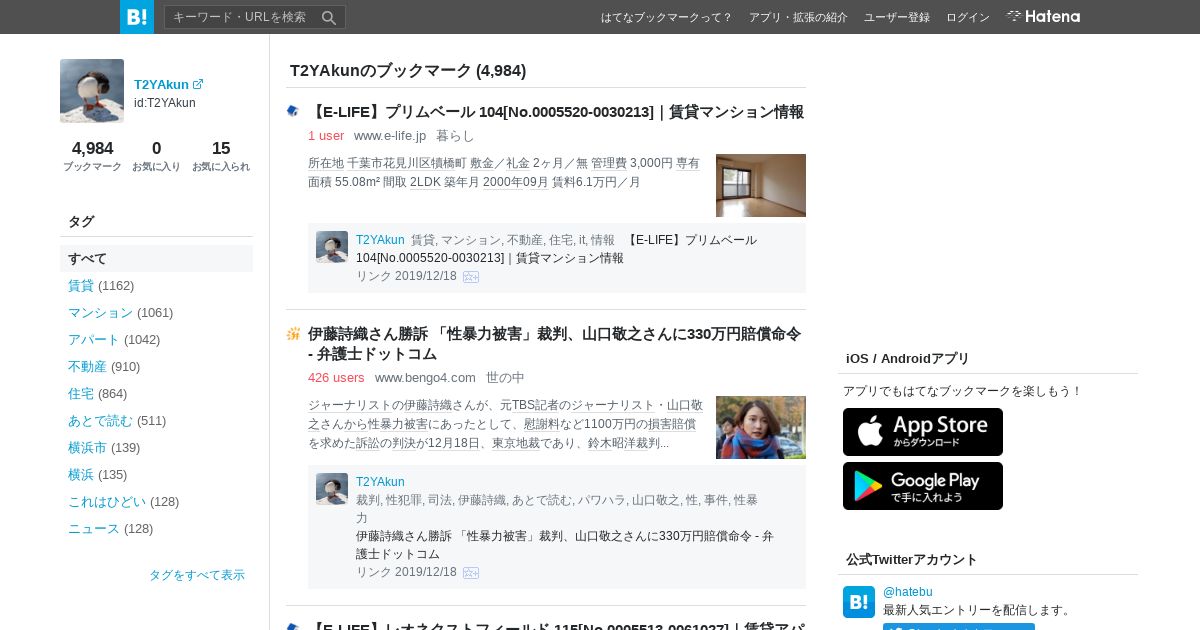Click the App Store download badge
1200x630 pixels.
923,432
